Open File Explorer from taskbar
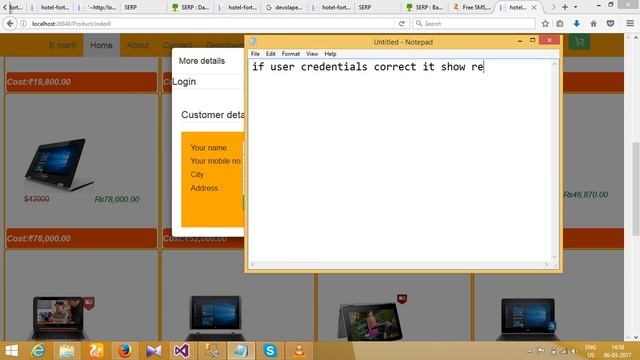The height and width of the screenshot is (360, 640). (x=67, y=351)
